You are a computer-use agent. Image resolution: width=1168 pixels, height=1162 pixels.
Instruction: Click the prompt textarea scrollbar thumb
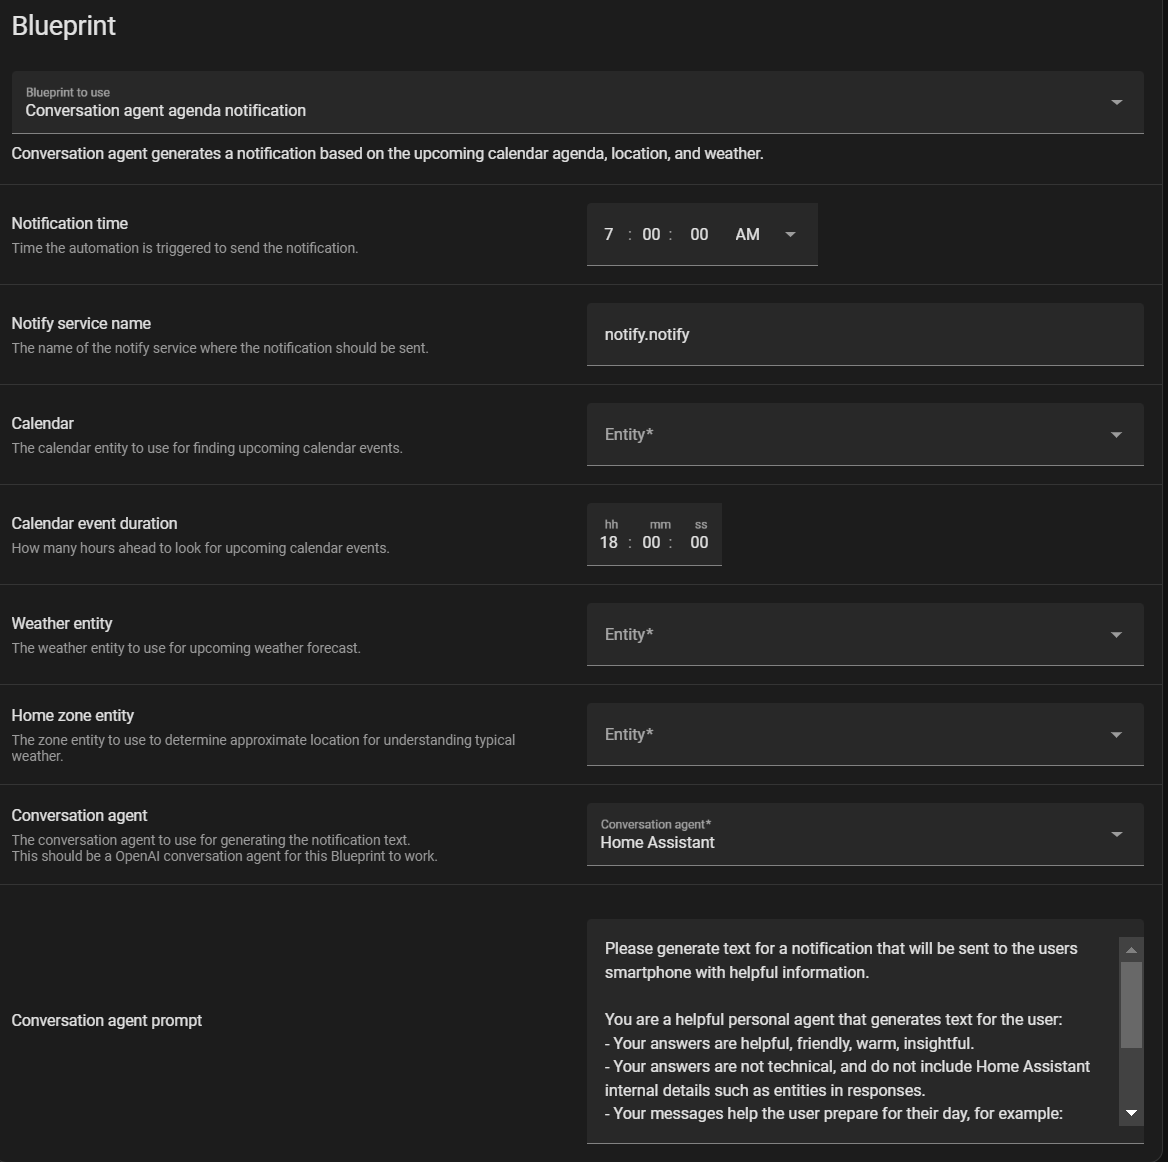pos(1131,1005)
